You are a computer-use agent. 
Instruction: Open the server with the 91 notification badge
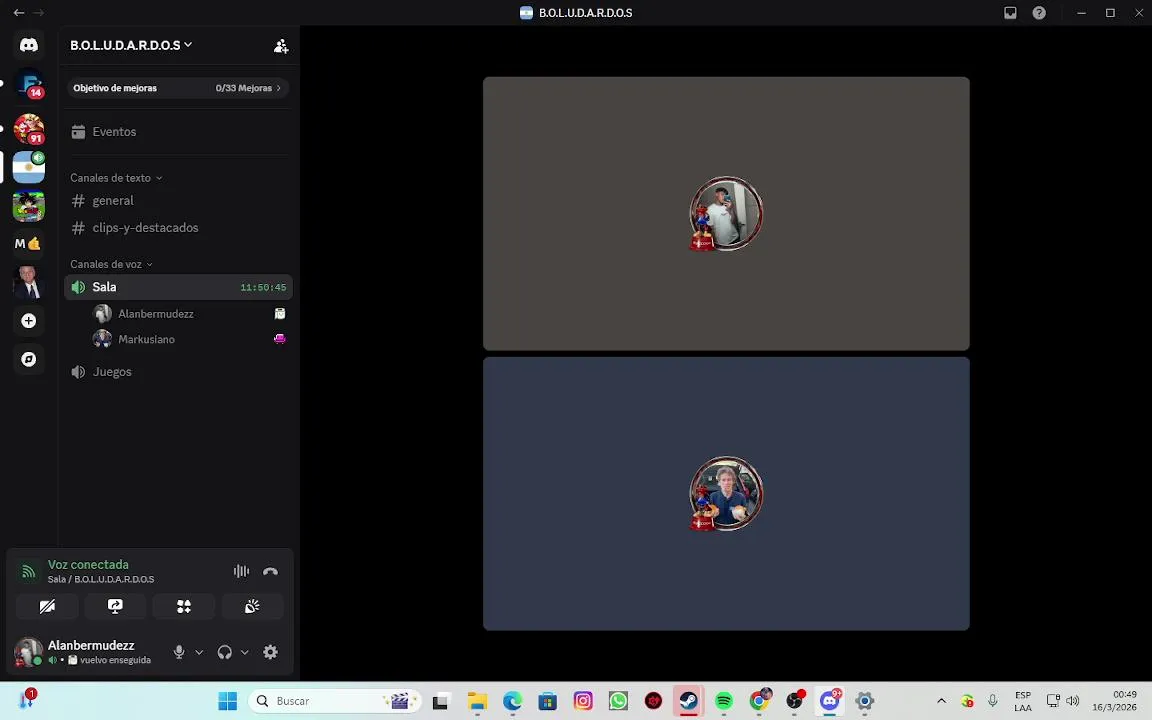(x=29, y=129)
